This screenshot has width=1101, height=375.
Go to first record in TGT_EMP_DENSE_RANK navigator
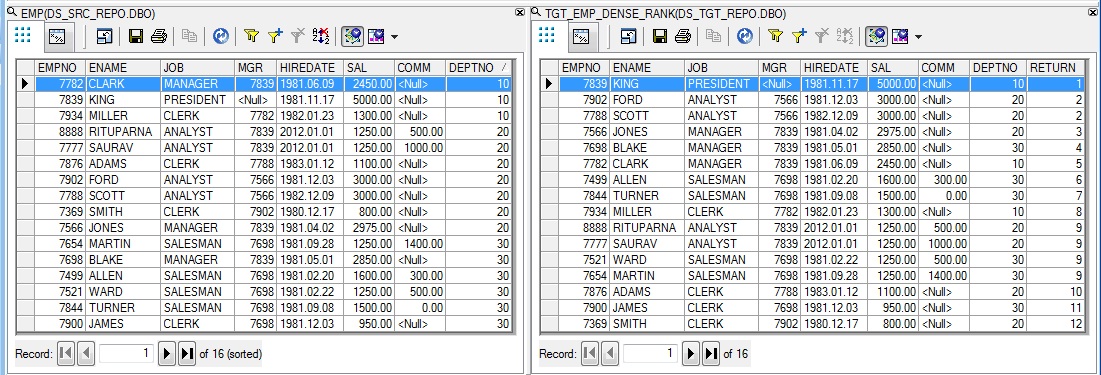click(x=590, y=354)
